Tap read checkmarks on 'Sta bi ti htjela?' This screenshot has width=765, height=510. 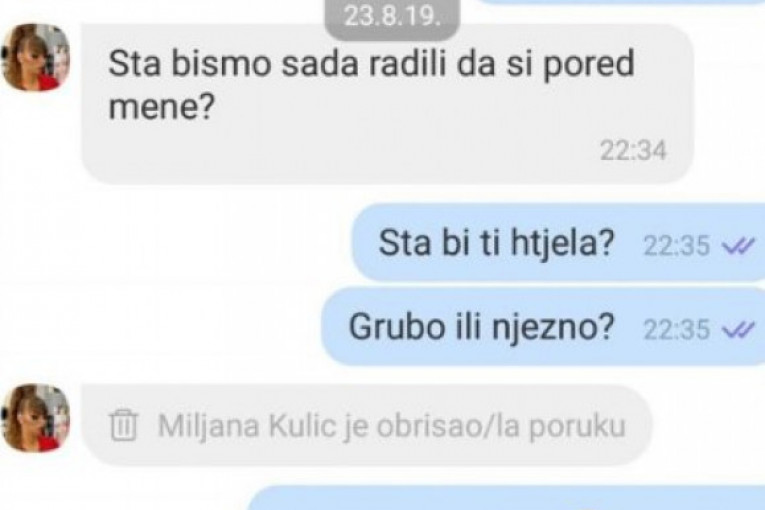(x=738, y=246)
